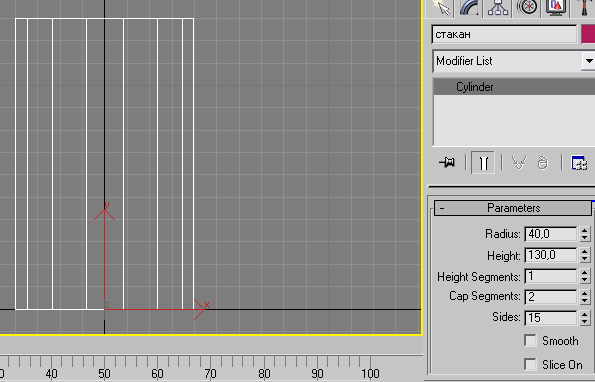Screen dimensions: 595x382
Task: Open the Hierarchy panel tab
Action: pos(498,8)
